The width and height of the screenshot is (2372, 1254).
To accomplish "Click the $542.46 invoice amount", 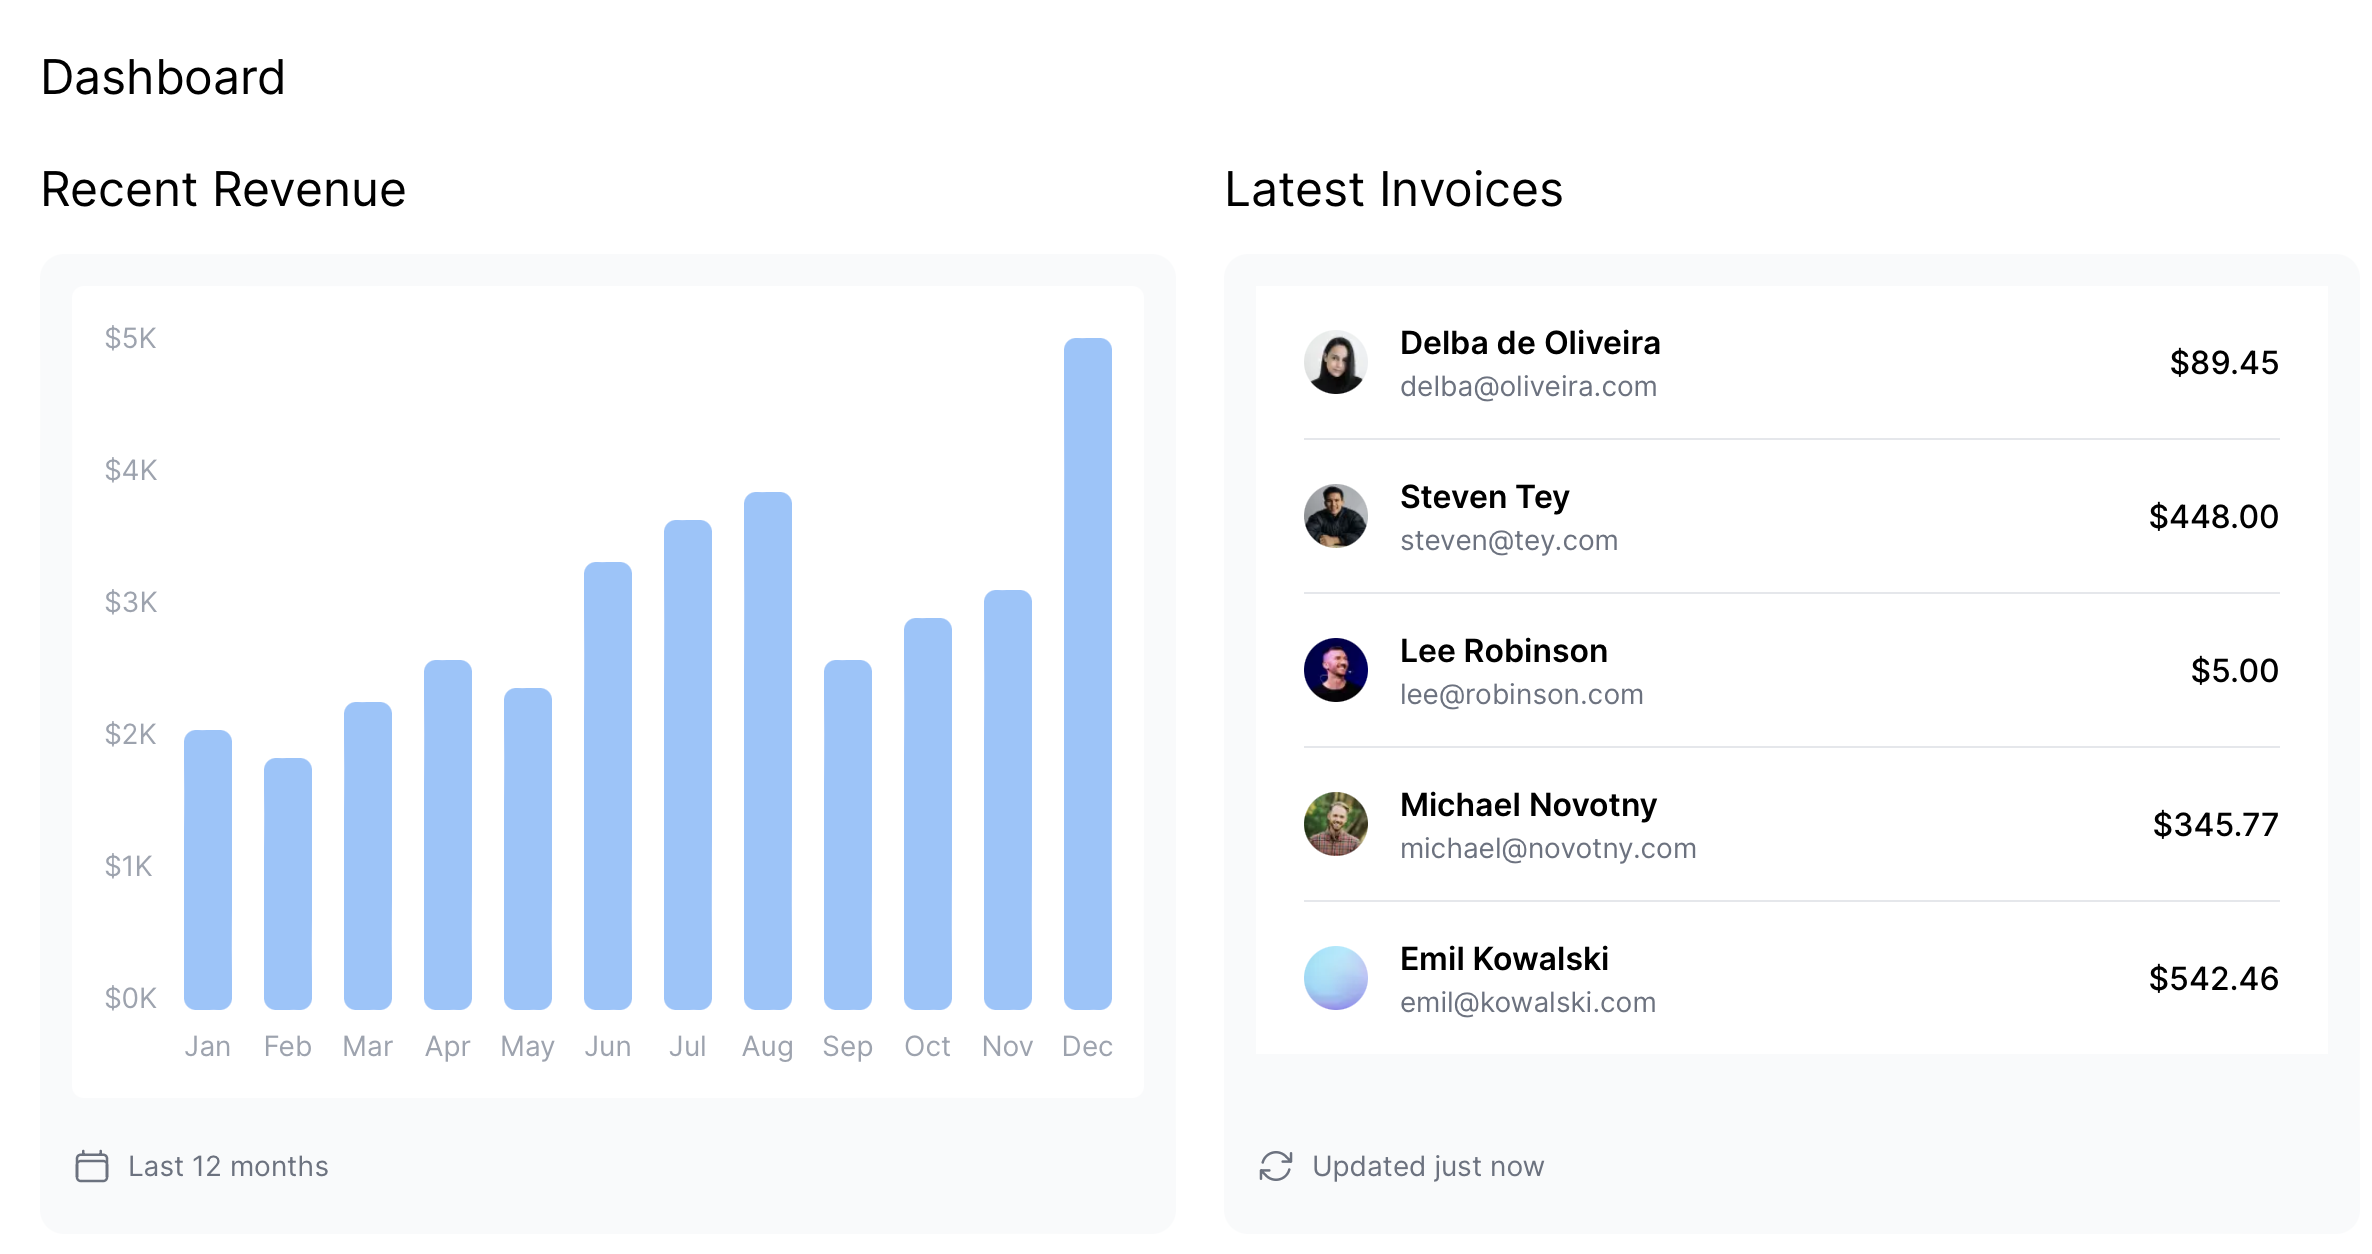I will [2213, 978].
